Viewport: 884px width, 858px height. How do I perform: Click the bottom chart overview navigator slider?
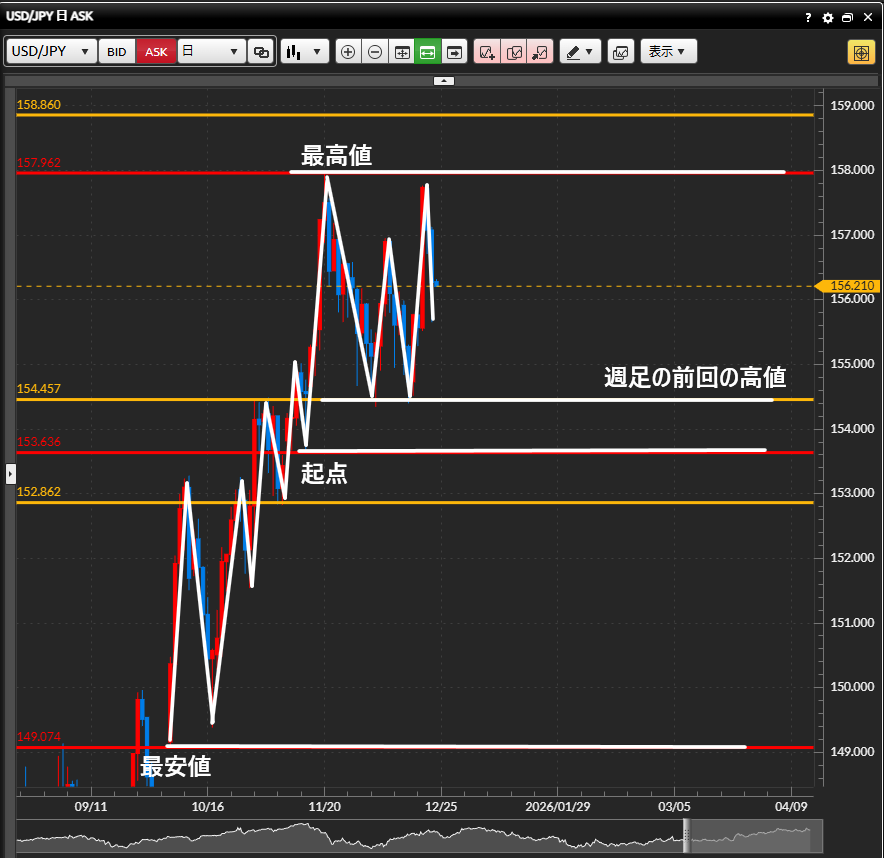[754, 836]
